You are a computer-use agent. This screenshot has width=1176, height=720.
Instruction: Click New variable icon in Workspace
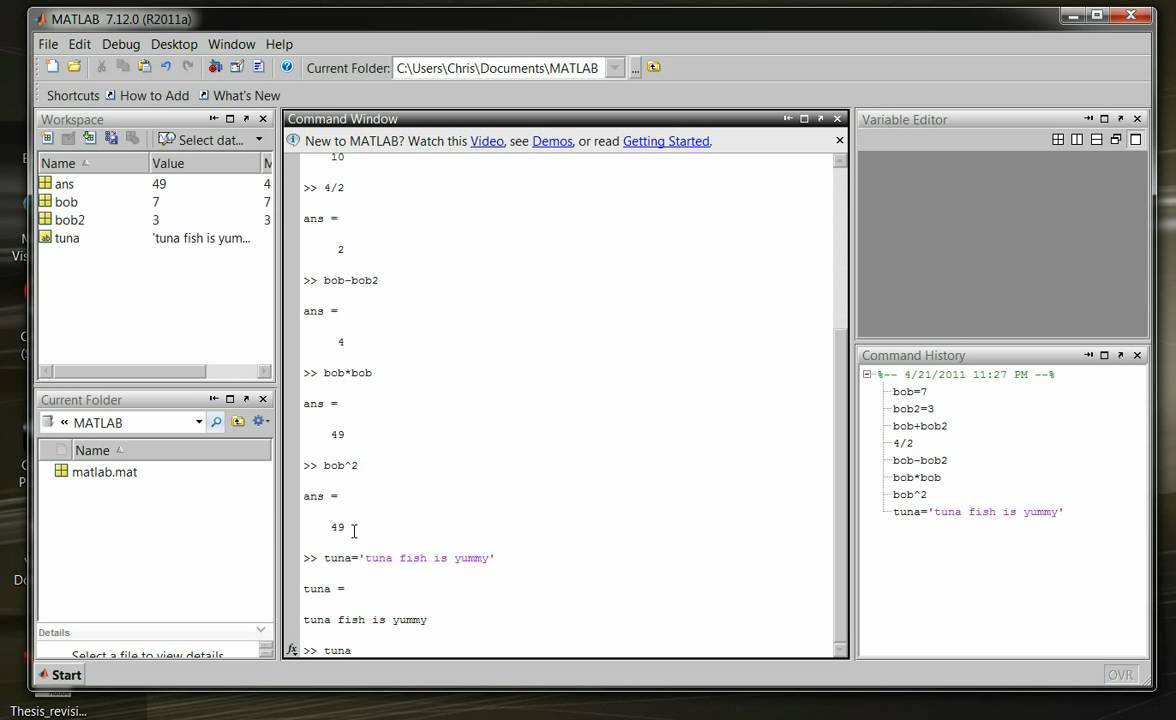click(x=46, y=138)
